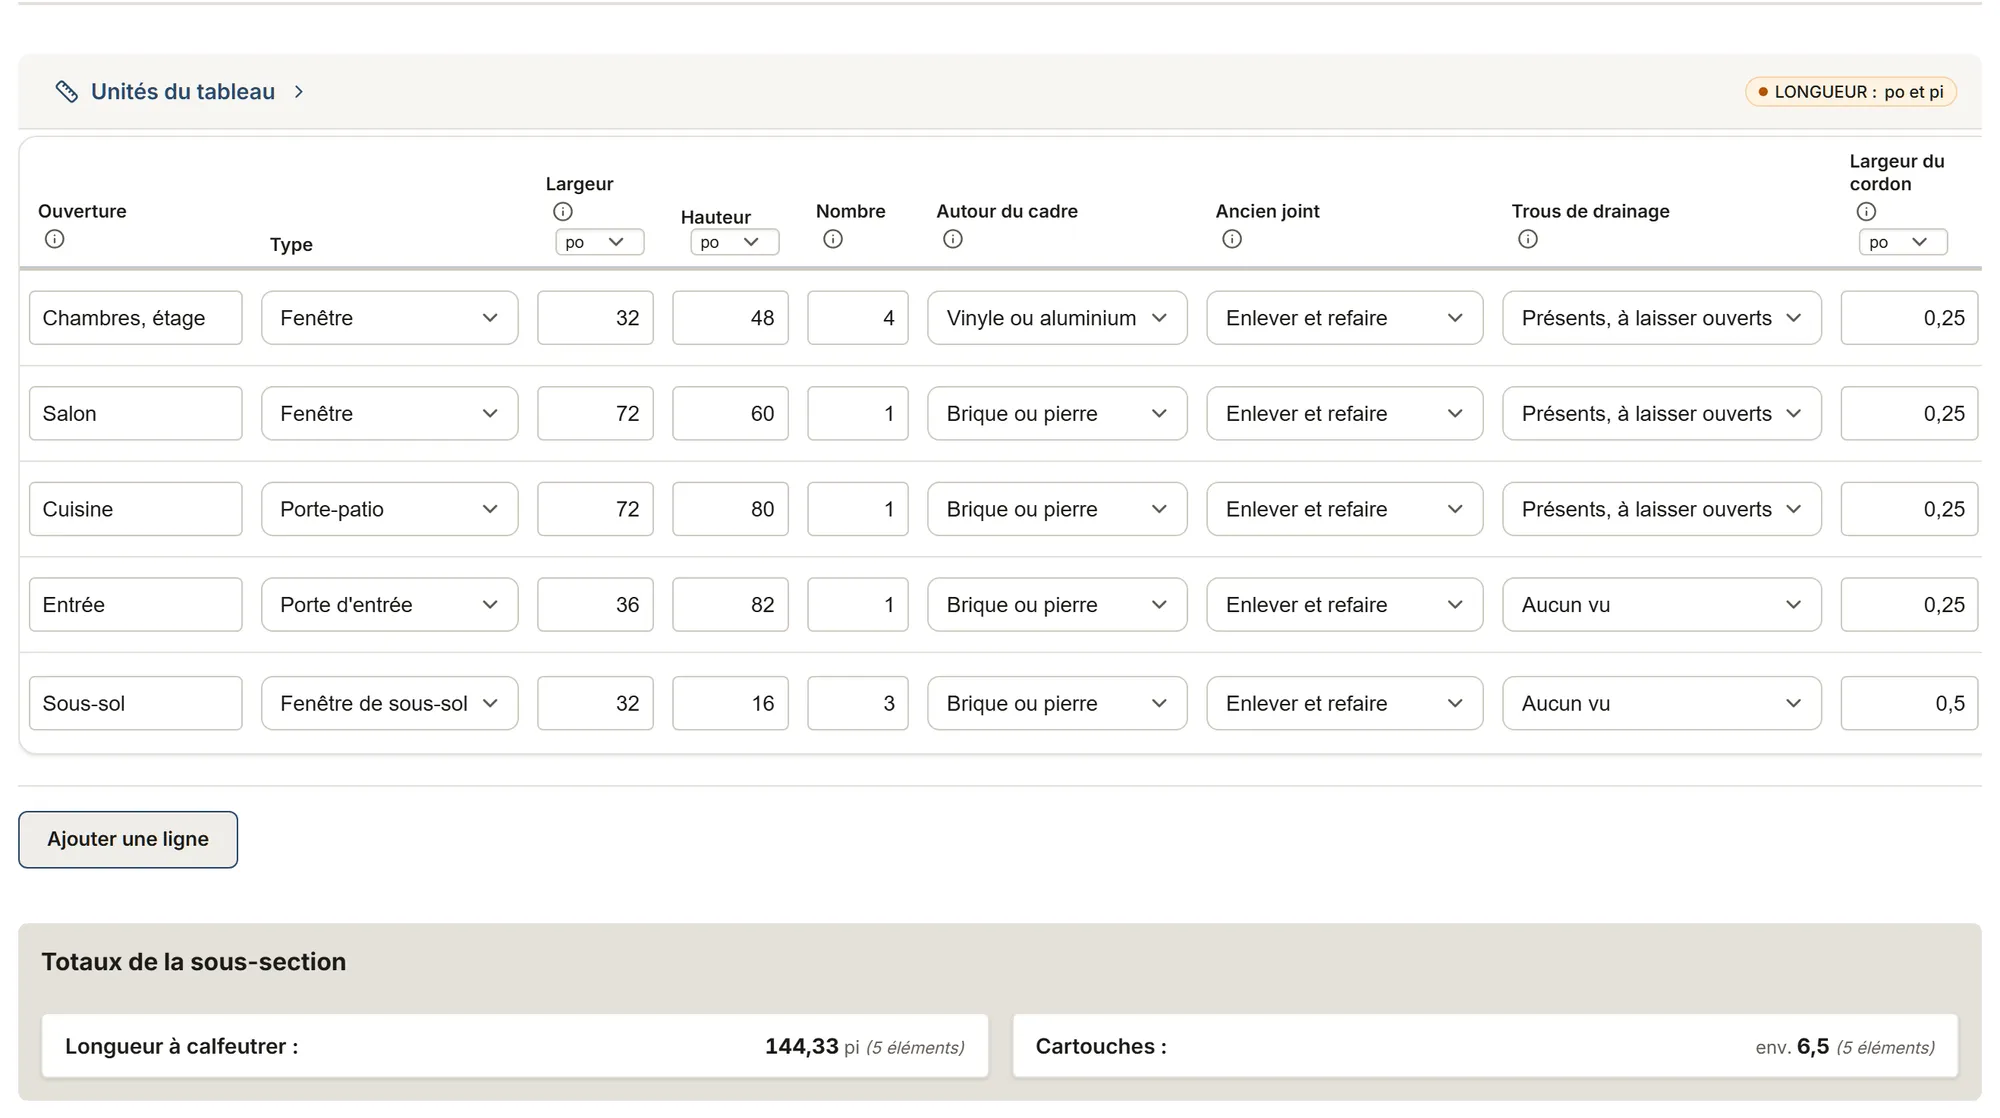Open the Largeur unit dropdown
Screen dimensions: 2000x1118
coord(600,242)
